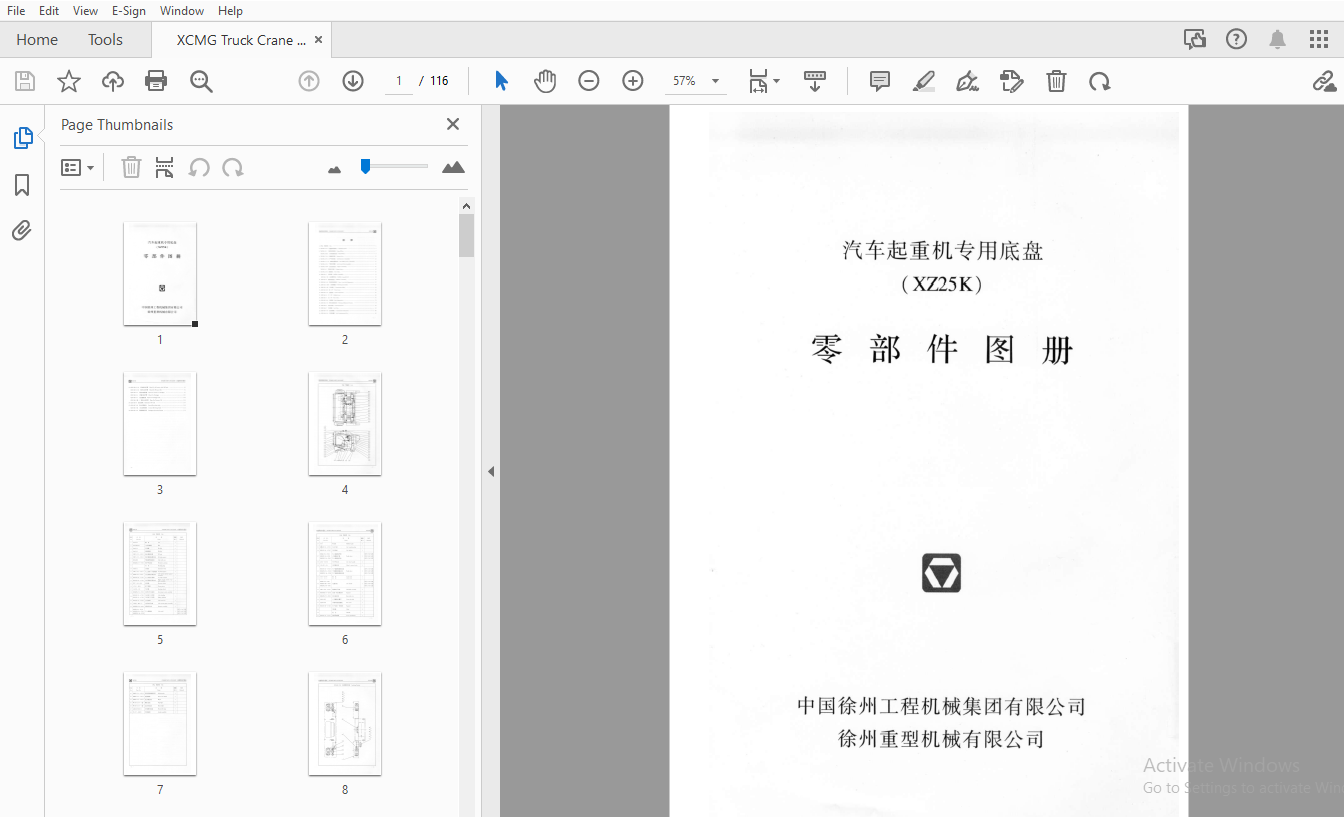Choose the Selection arrow tool
The image size is (1344, 817).
click(501, 81)
